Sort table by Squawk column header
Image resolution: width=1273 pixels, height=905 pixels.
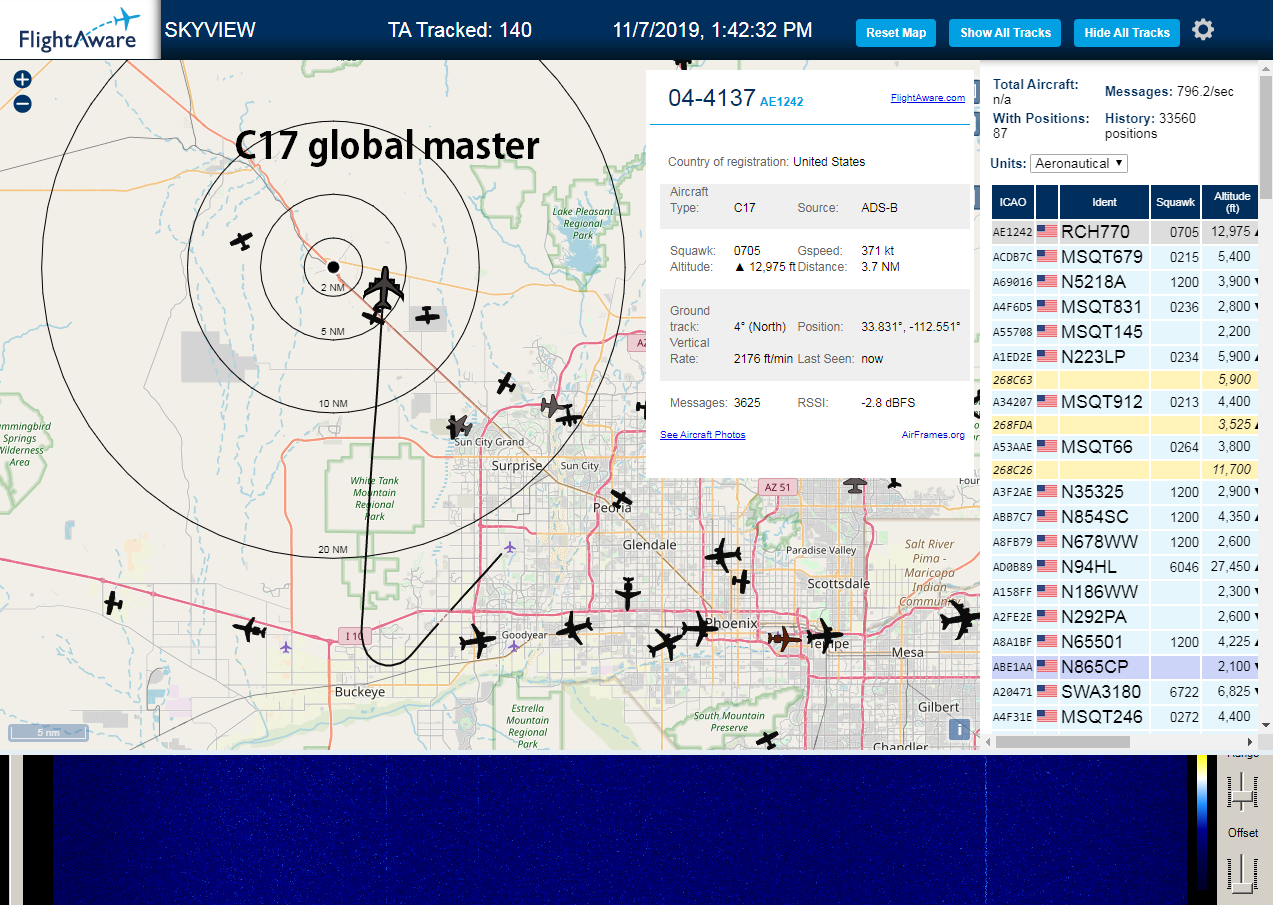click(x=1175, y=202)
